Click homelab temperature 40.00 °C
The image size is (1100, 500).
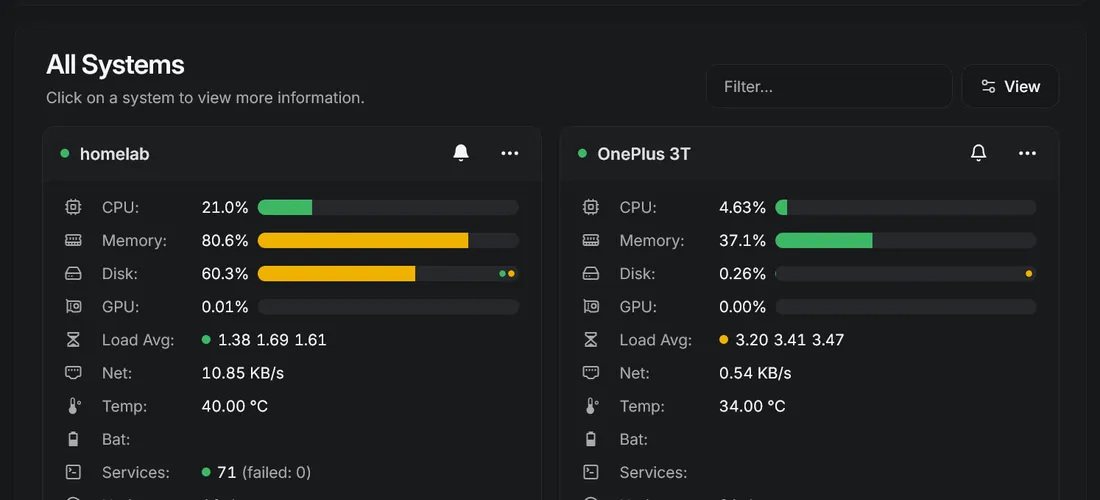[x=234, y=406]
